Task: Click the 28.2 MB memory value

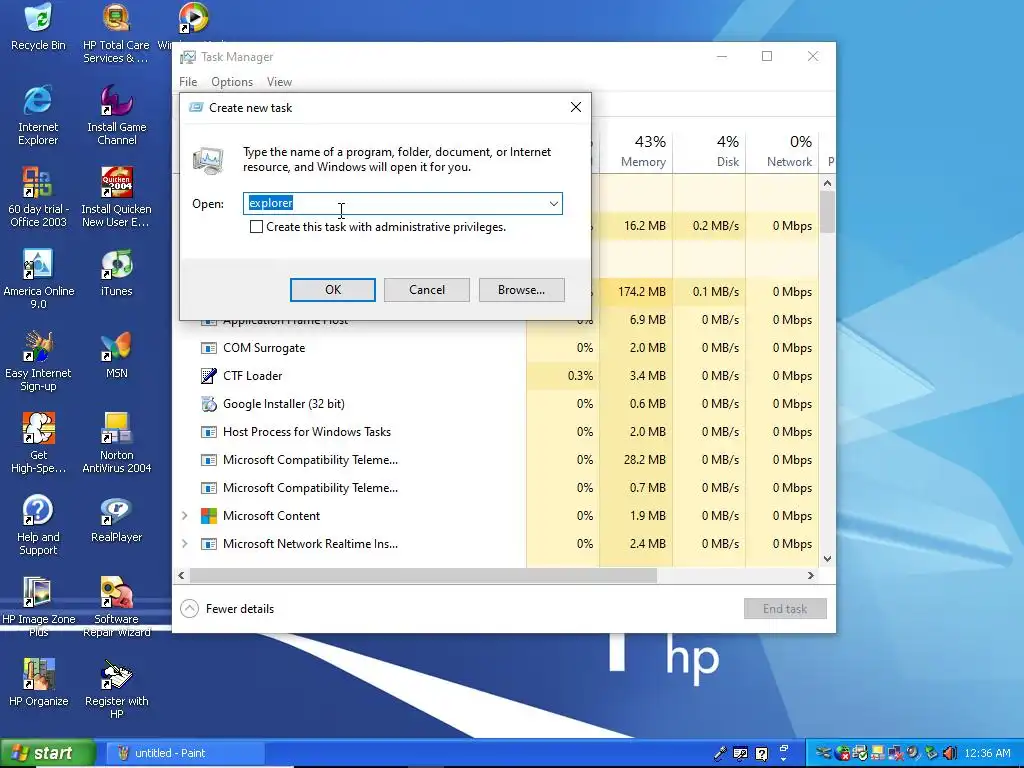Action: point(645,460)
